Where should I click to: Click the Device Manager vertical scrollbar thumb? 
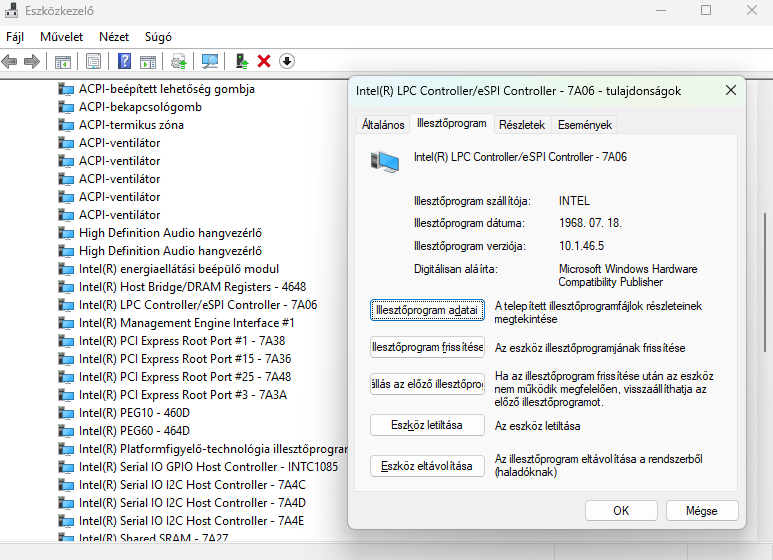tap(765, 282)
